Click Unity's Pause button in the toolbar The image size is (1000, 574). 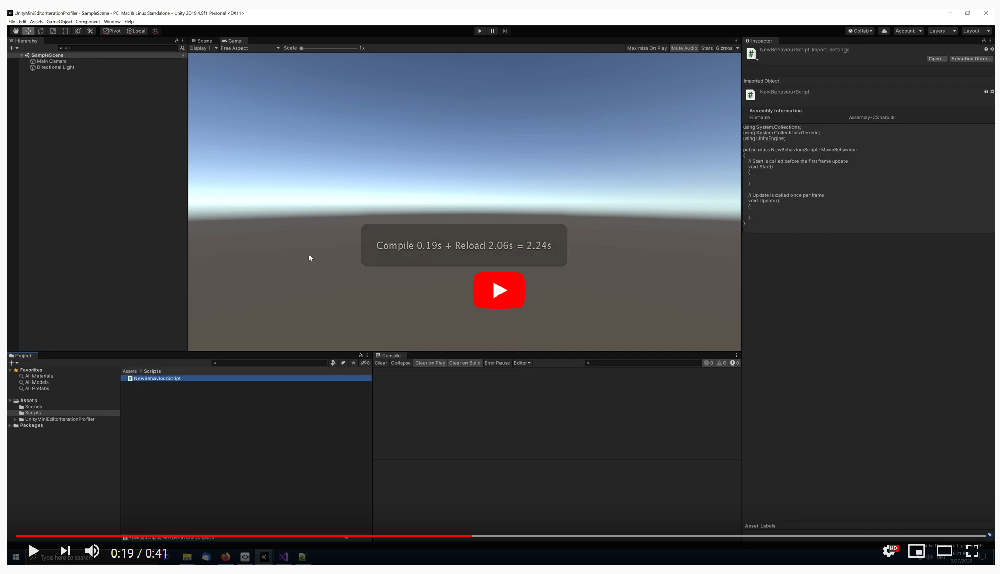point(492,31)
